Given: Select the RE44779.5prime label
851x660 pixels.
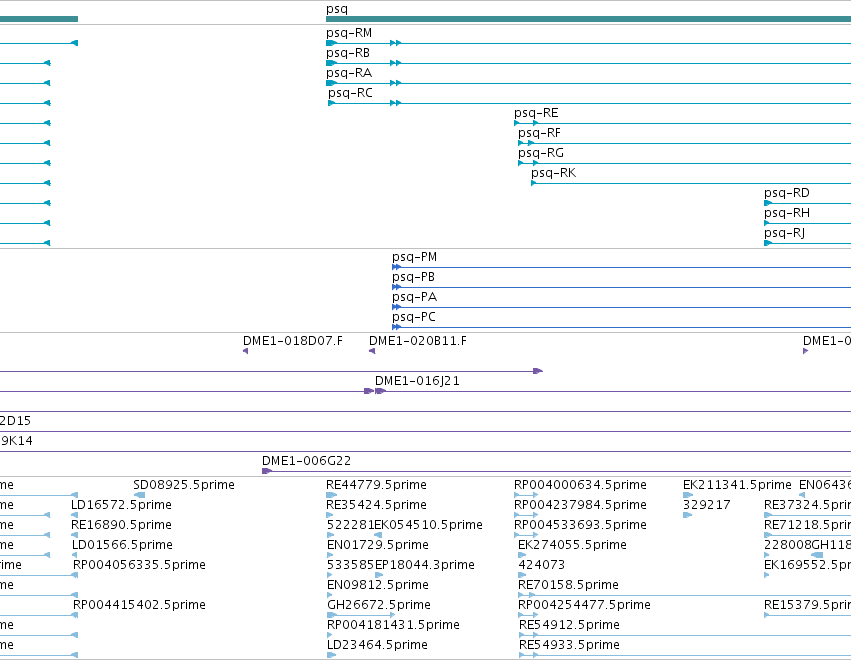Looking at the screenshot, I should point(377,485).
